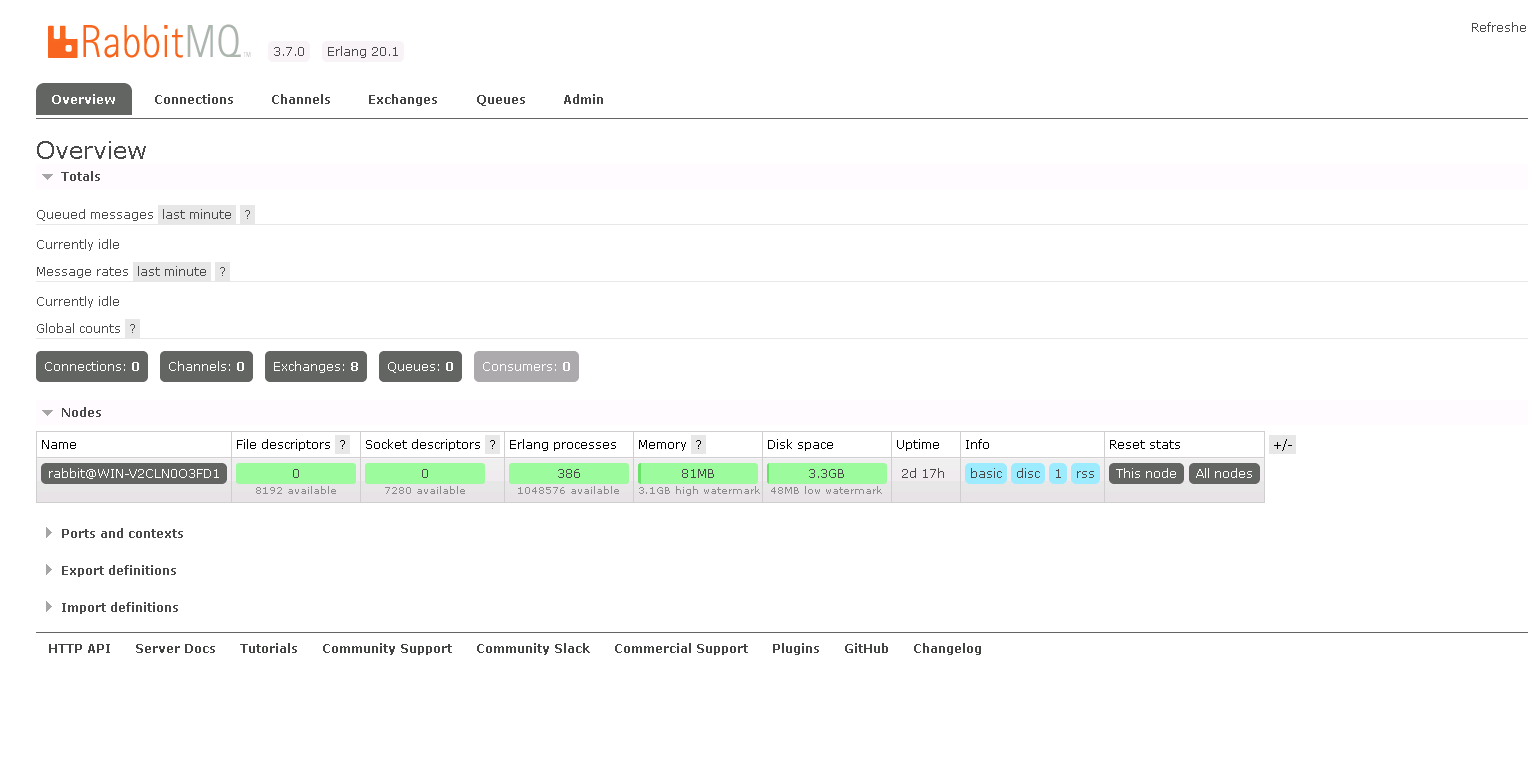Open Commercial Support link
The width and height of the screenshot is (1528, 772).
tap(681, 649)
